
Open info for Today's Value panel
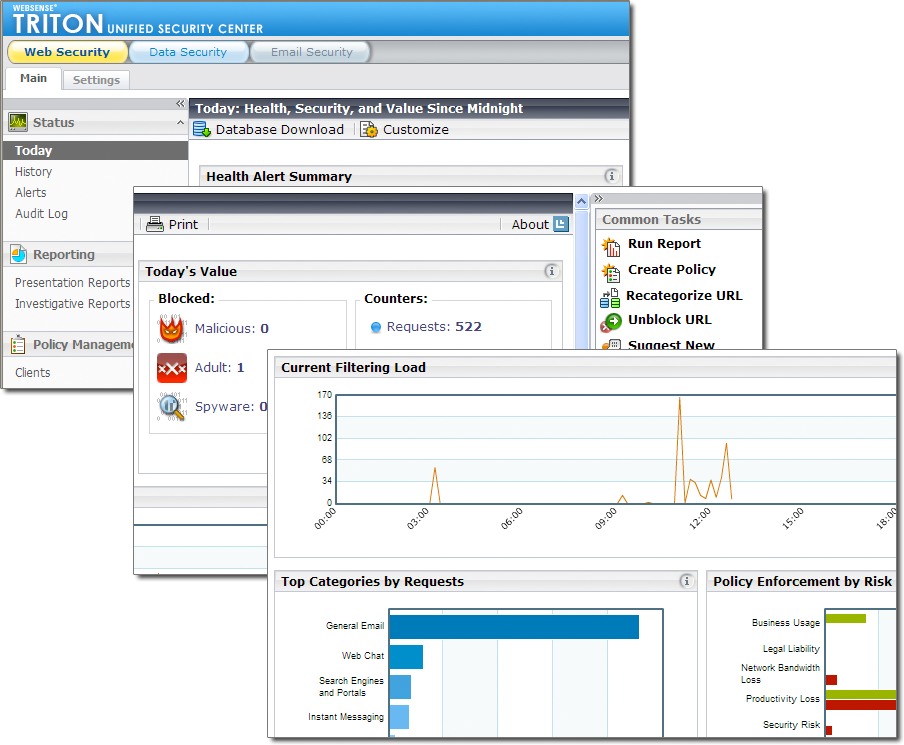552,271
